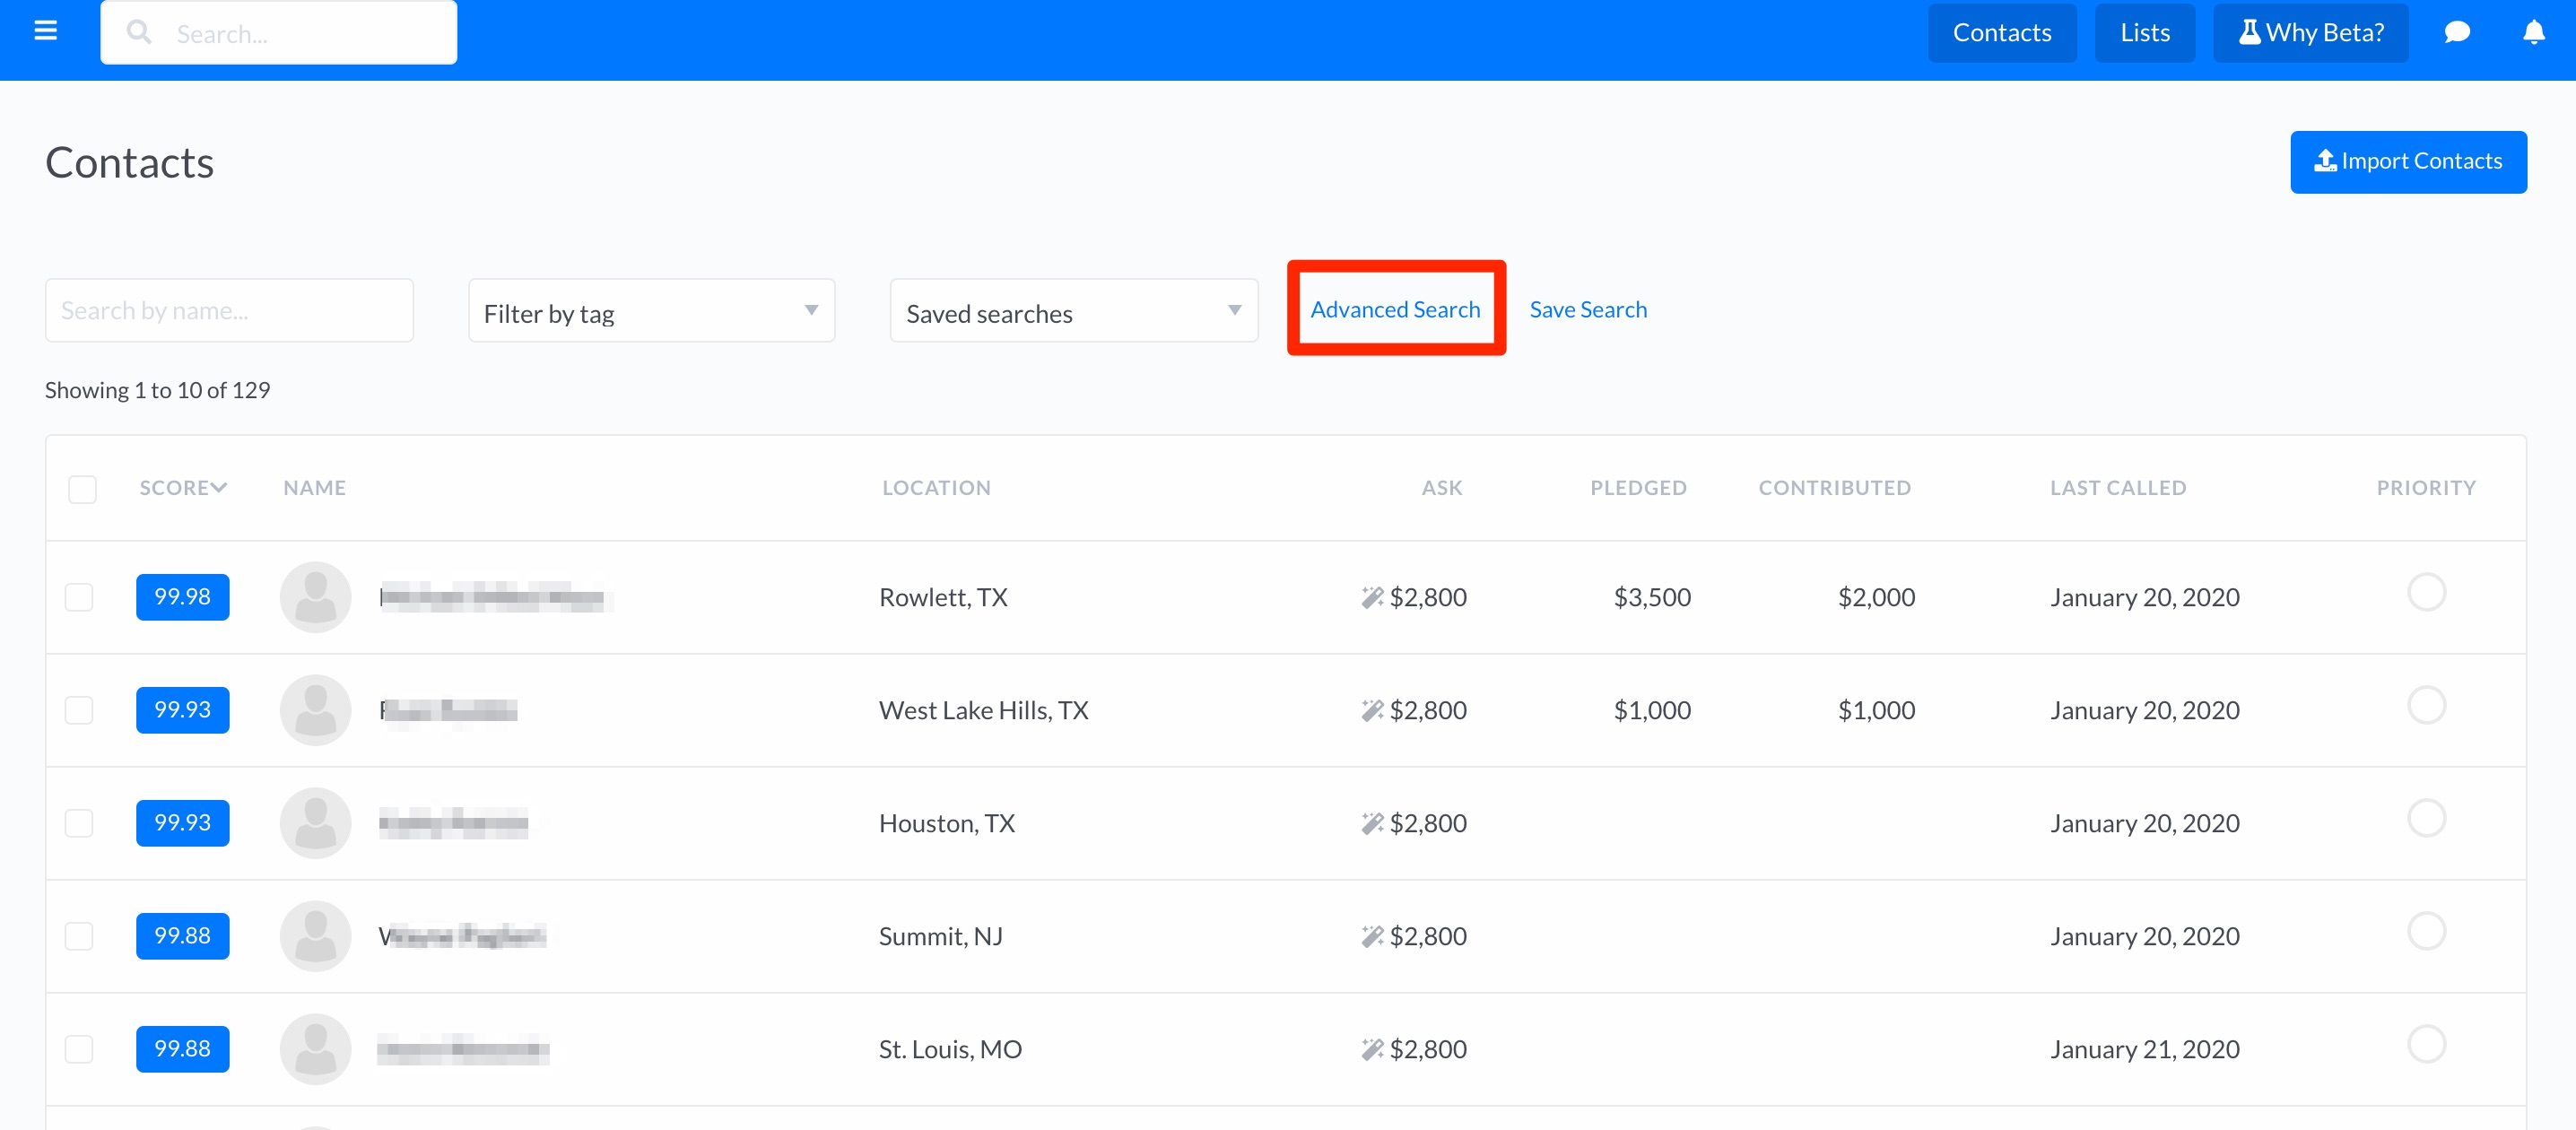Open the chat messages icon
The image size is (2576, 1130).
(2457, 32)
